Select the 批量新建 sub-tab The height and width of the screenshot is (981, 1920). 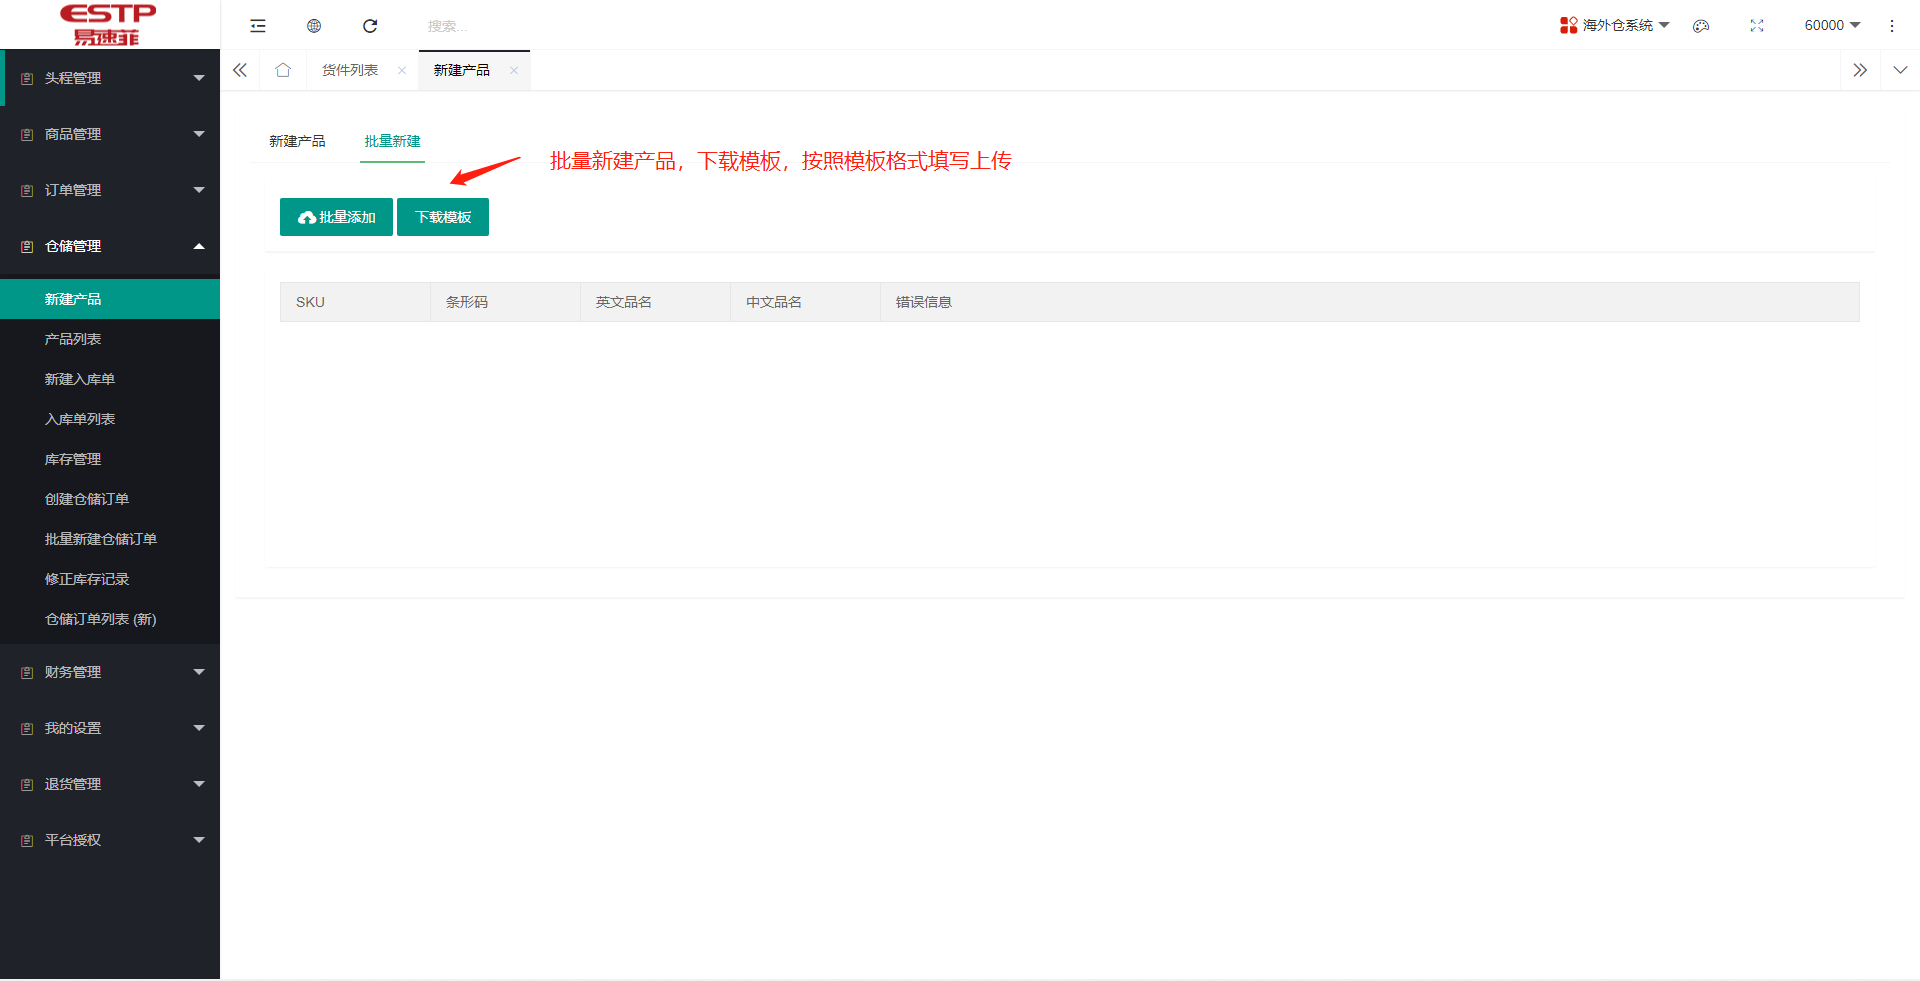coord(392,141)
